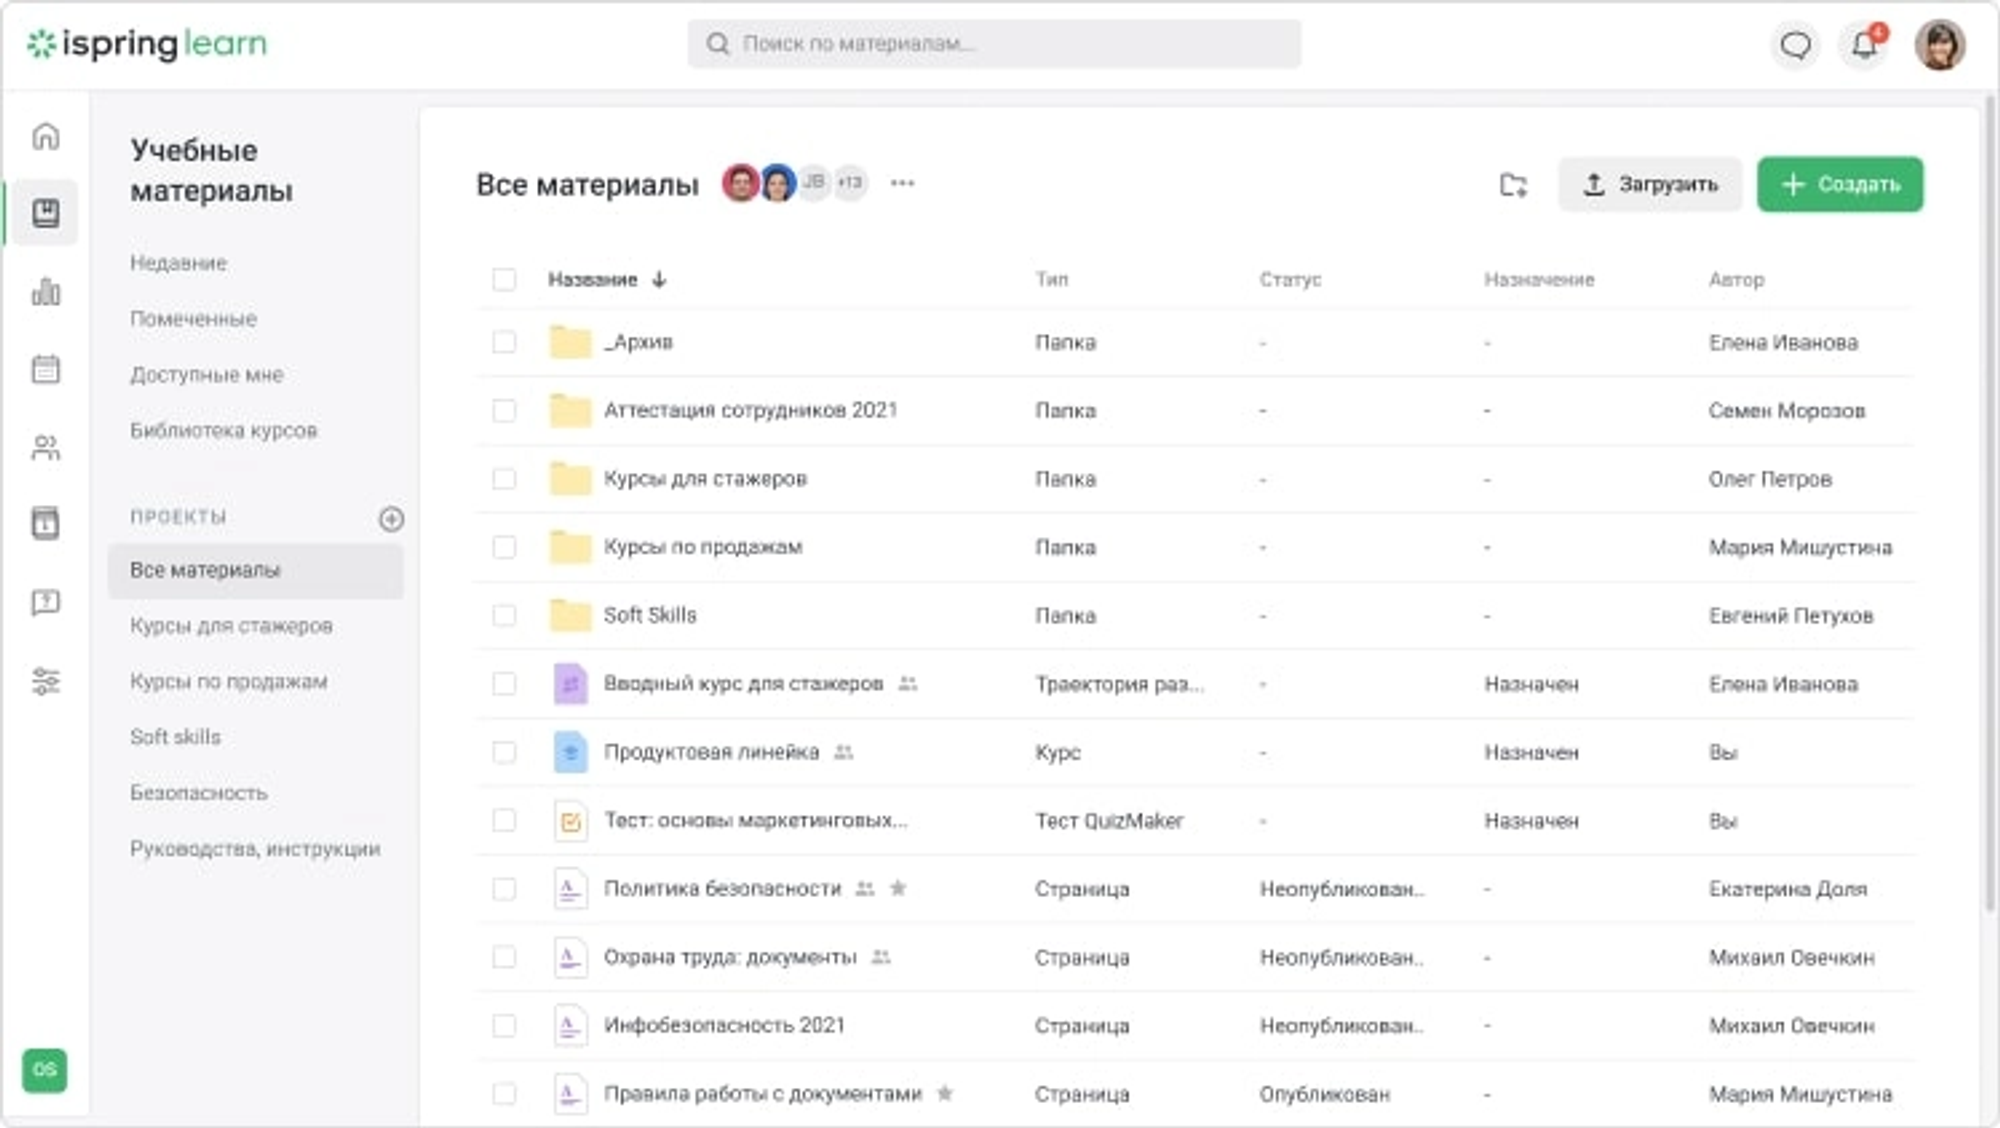
Task: Click inside the Поиск по материалам search field
Action: [x=994, y=43]
